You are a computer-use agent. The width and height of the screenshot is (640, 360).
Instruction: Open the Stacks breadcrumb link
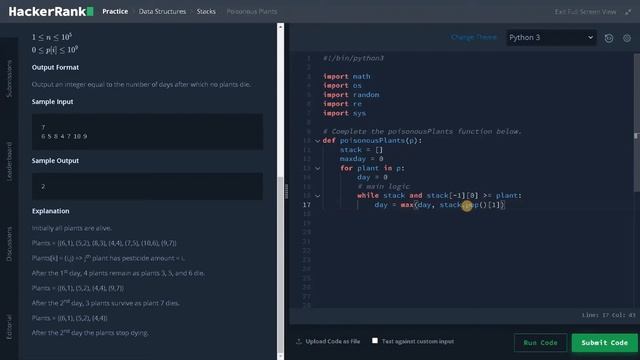pos(206,11)
